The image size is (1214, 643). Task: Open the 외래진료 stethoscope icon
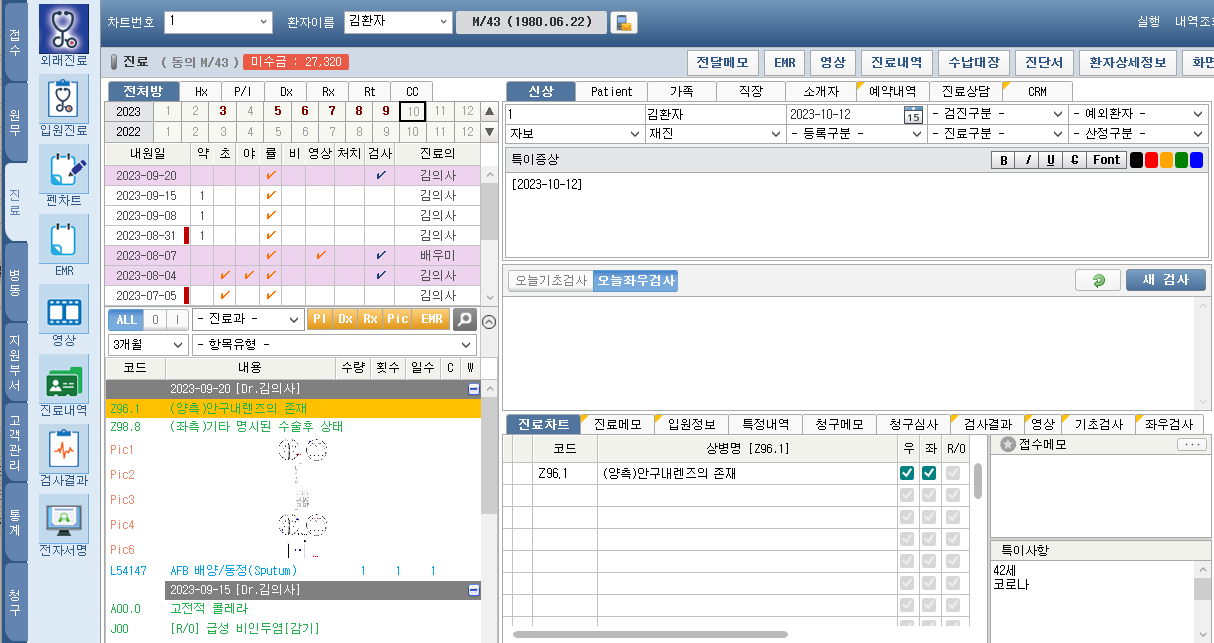64,29
